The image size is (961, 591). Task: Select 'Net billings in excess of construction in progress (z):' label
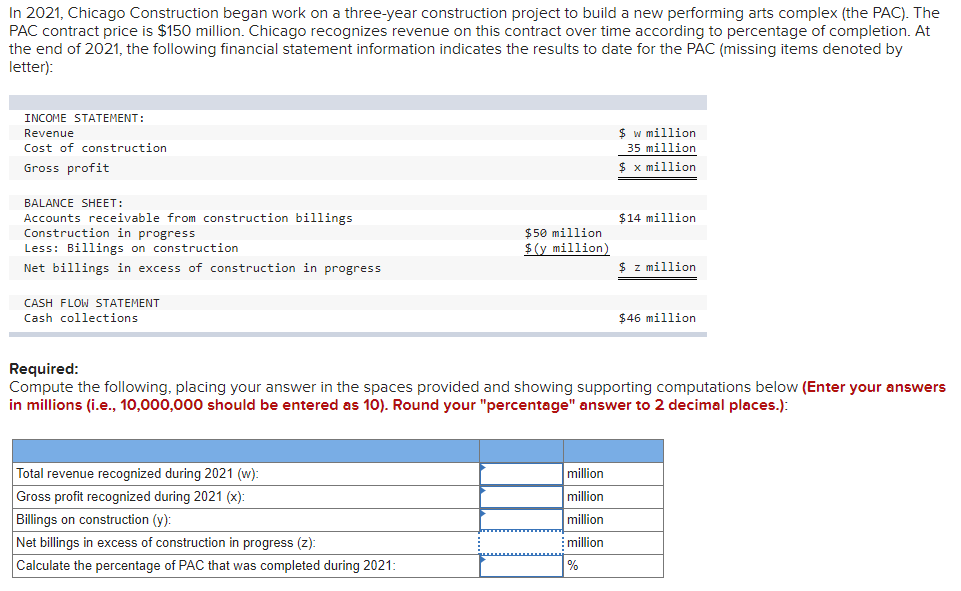(x=166, y=543)
